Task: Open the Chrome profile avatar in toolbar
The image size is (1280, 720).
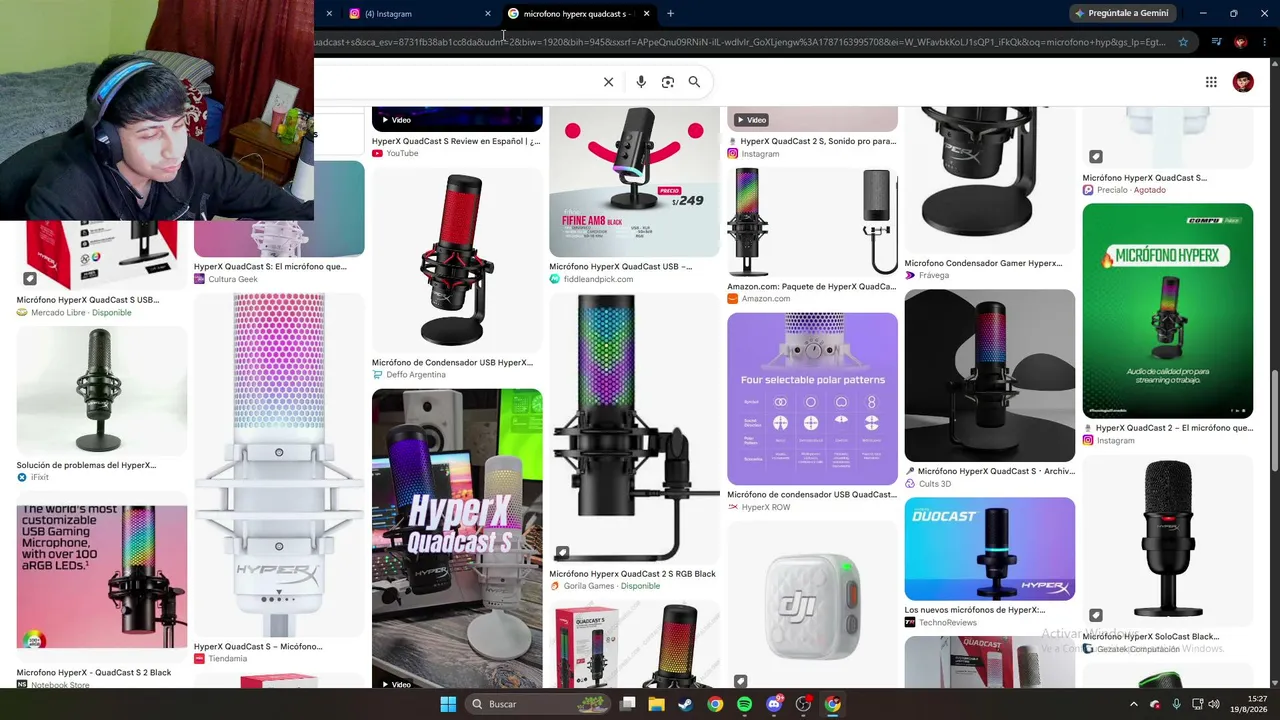Action: coord(1241,42)
